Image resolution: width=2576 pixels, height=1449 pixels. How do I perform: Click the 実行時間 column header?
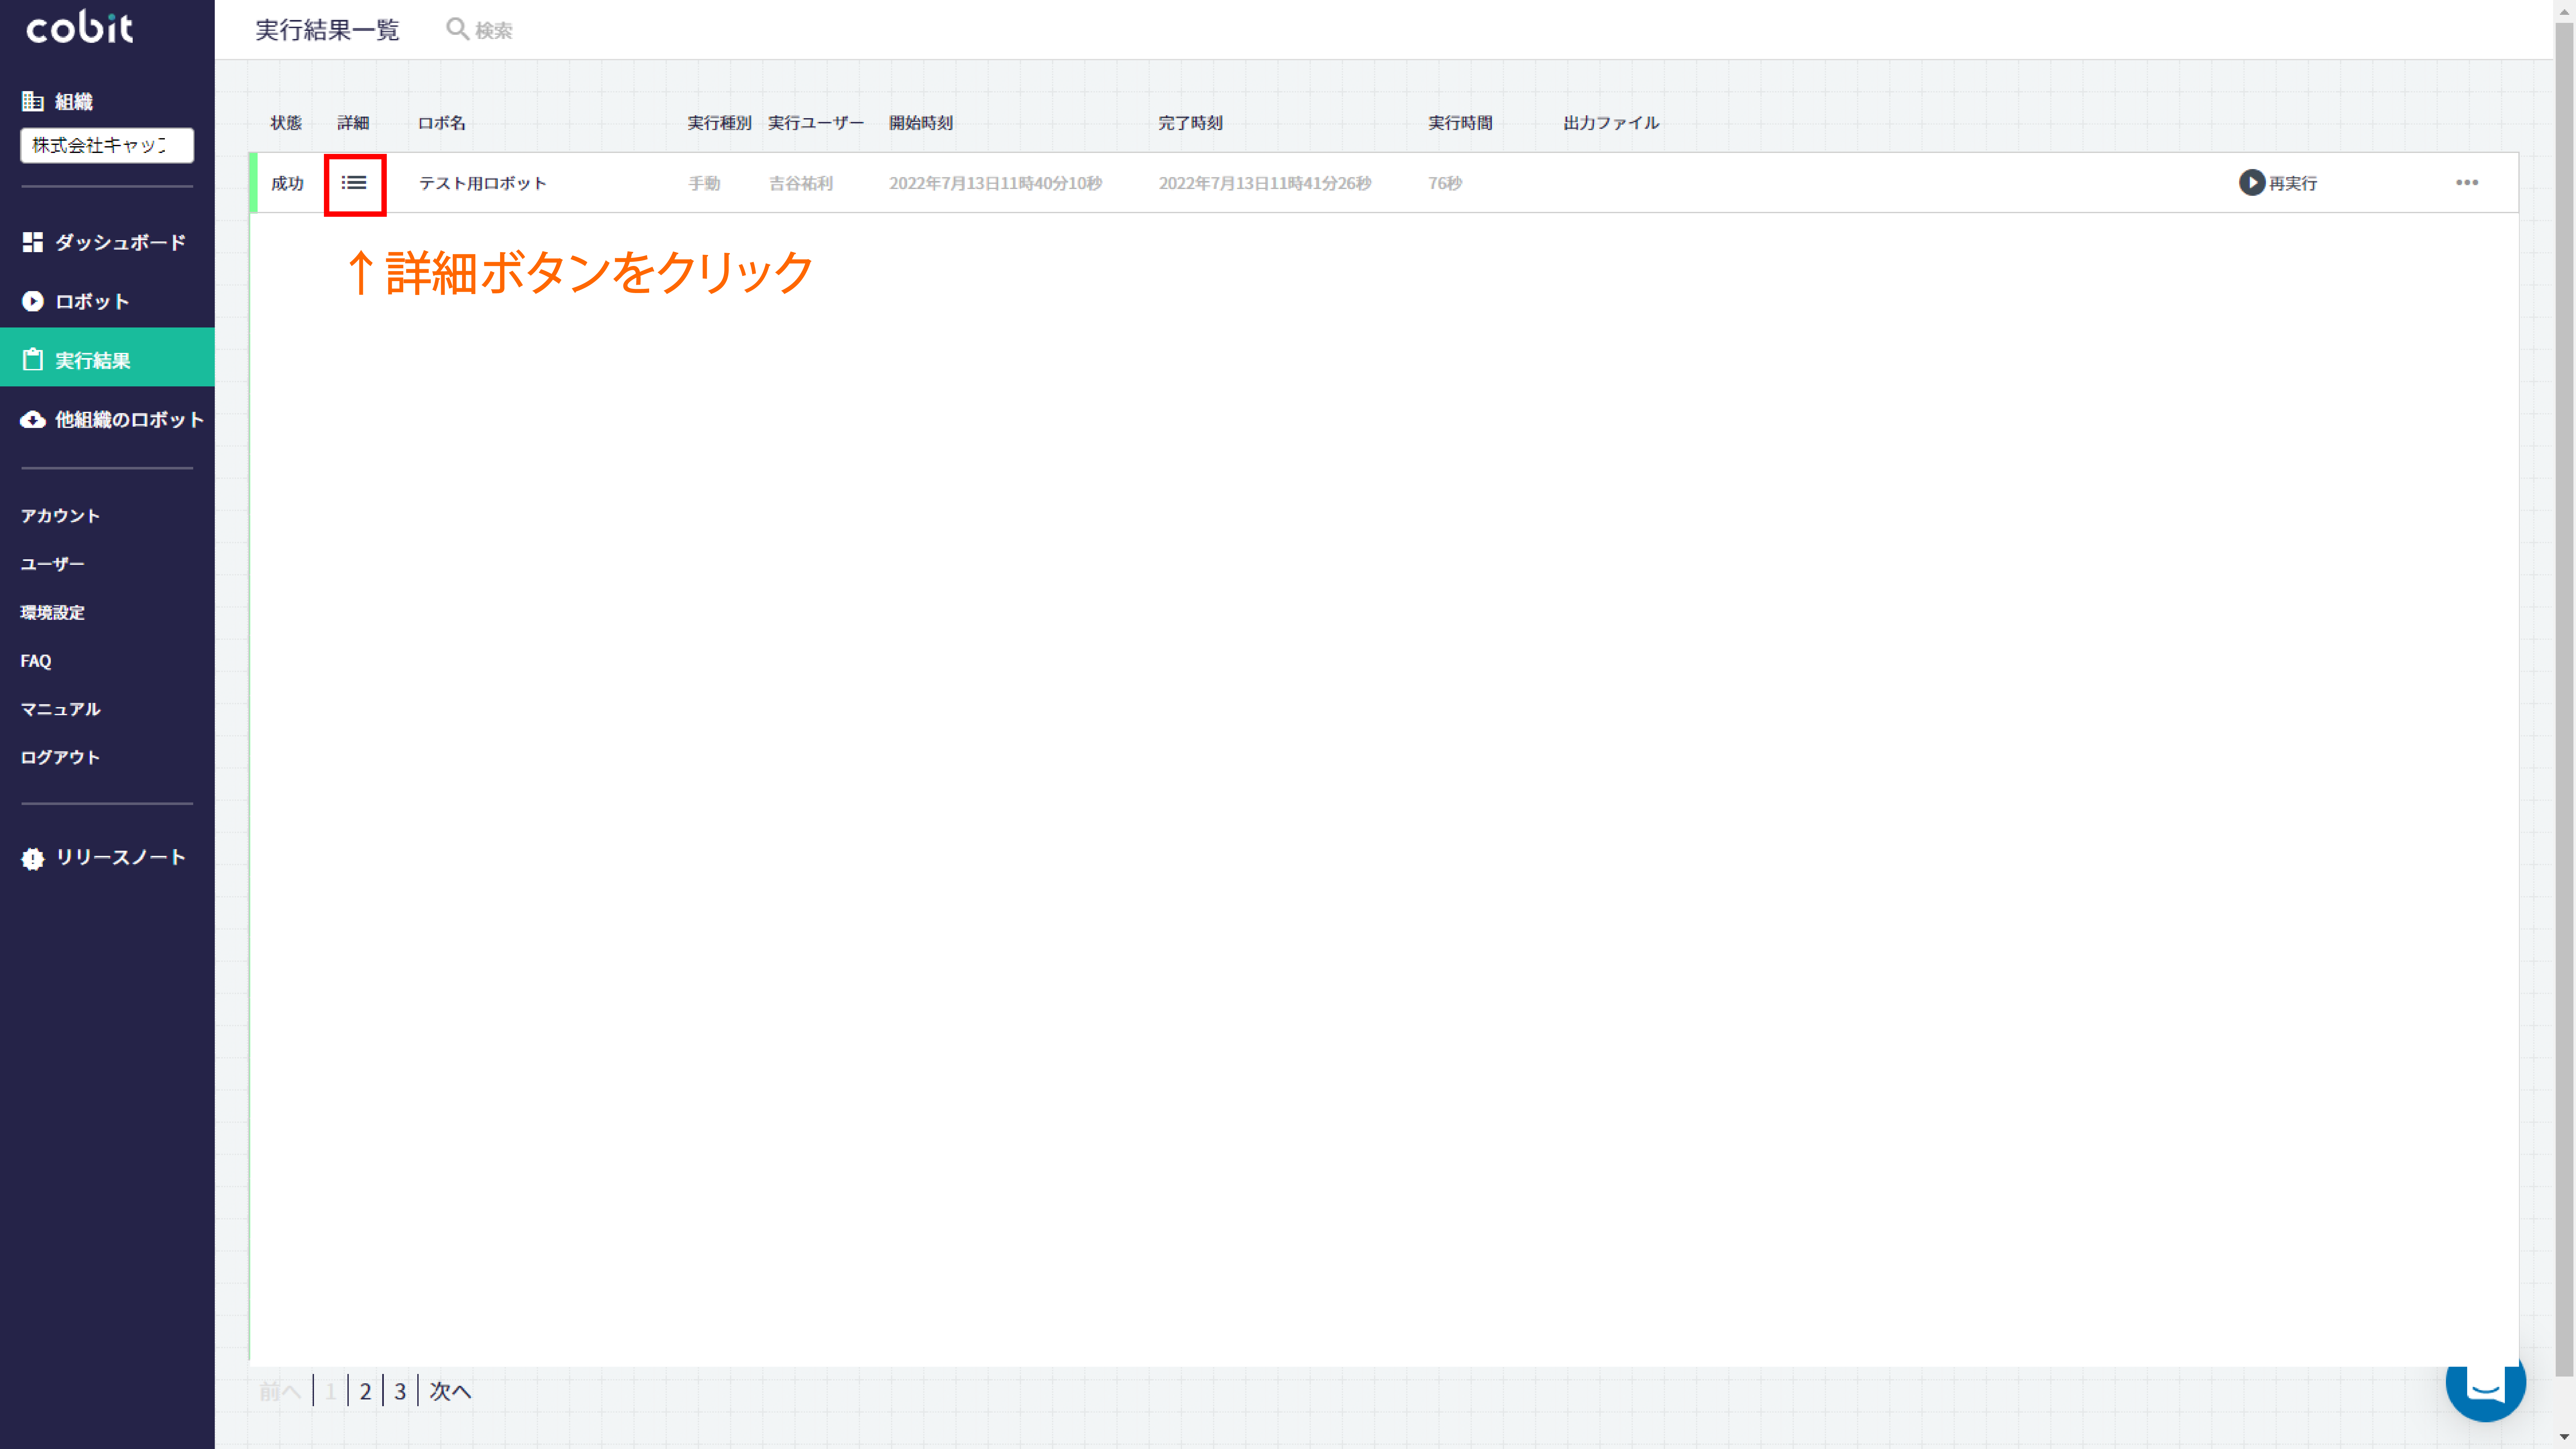(x=1460, y=123)
